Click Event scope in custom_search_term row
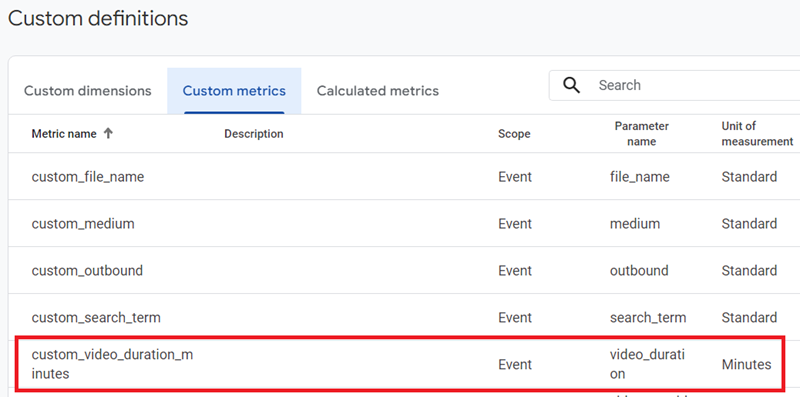The width and height of the screenshot is (800, 397). pyautogui.click(x=515, y=317)
